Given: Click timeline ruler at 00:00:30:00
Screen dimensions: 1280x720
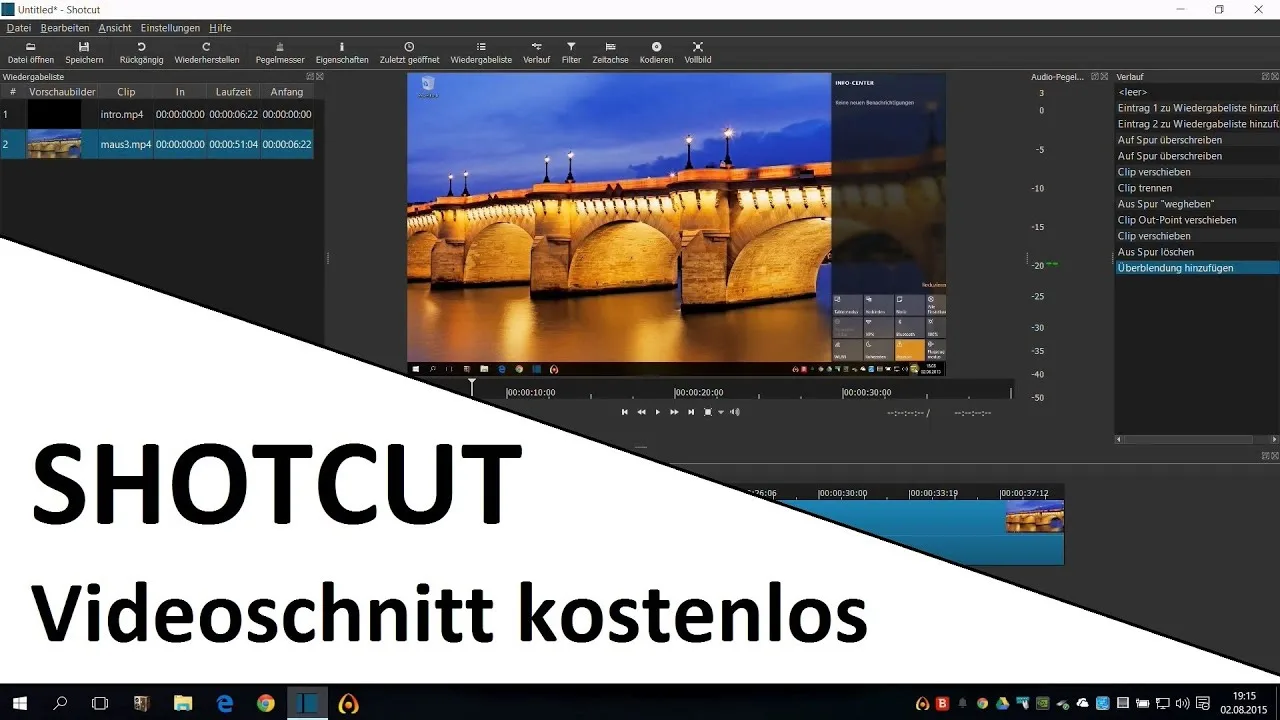Looking at the screenshot, I should (842, 493).
